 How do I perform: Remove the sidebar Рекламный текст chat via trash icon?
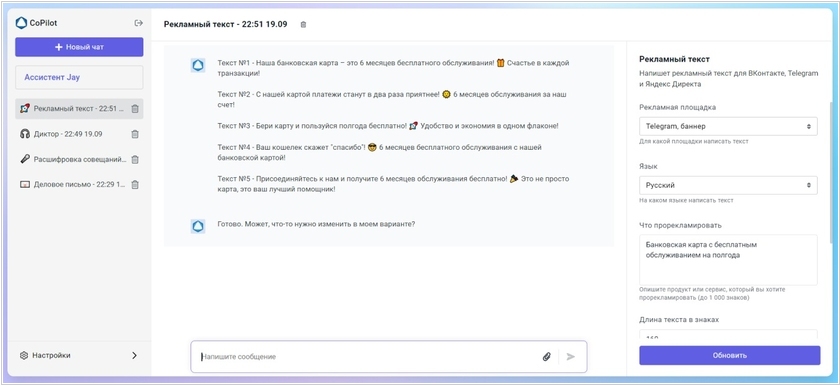(135, 109)
